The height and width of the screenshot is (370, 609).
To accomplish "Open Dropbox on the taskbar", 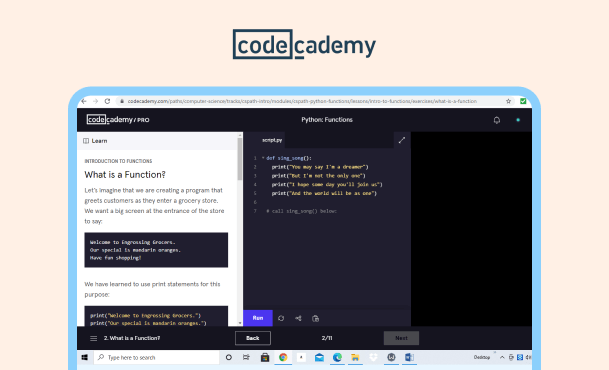I will click(373, 357).
